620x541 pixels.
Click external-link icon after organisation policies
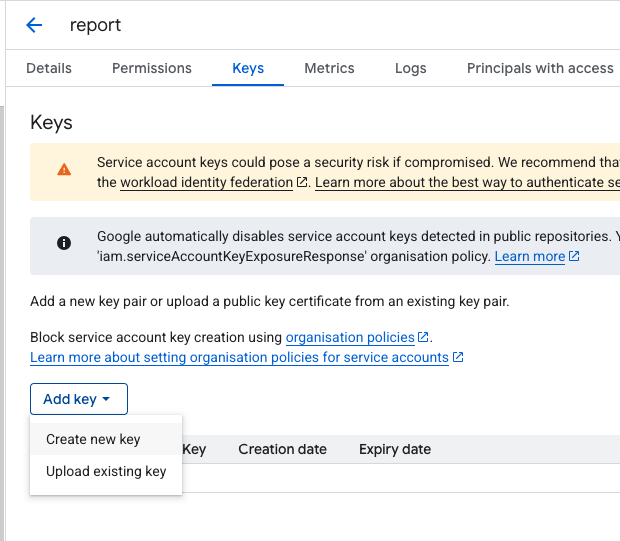point(423,338)
